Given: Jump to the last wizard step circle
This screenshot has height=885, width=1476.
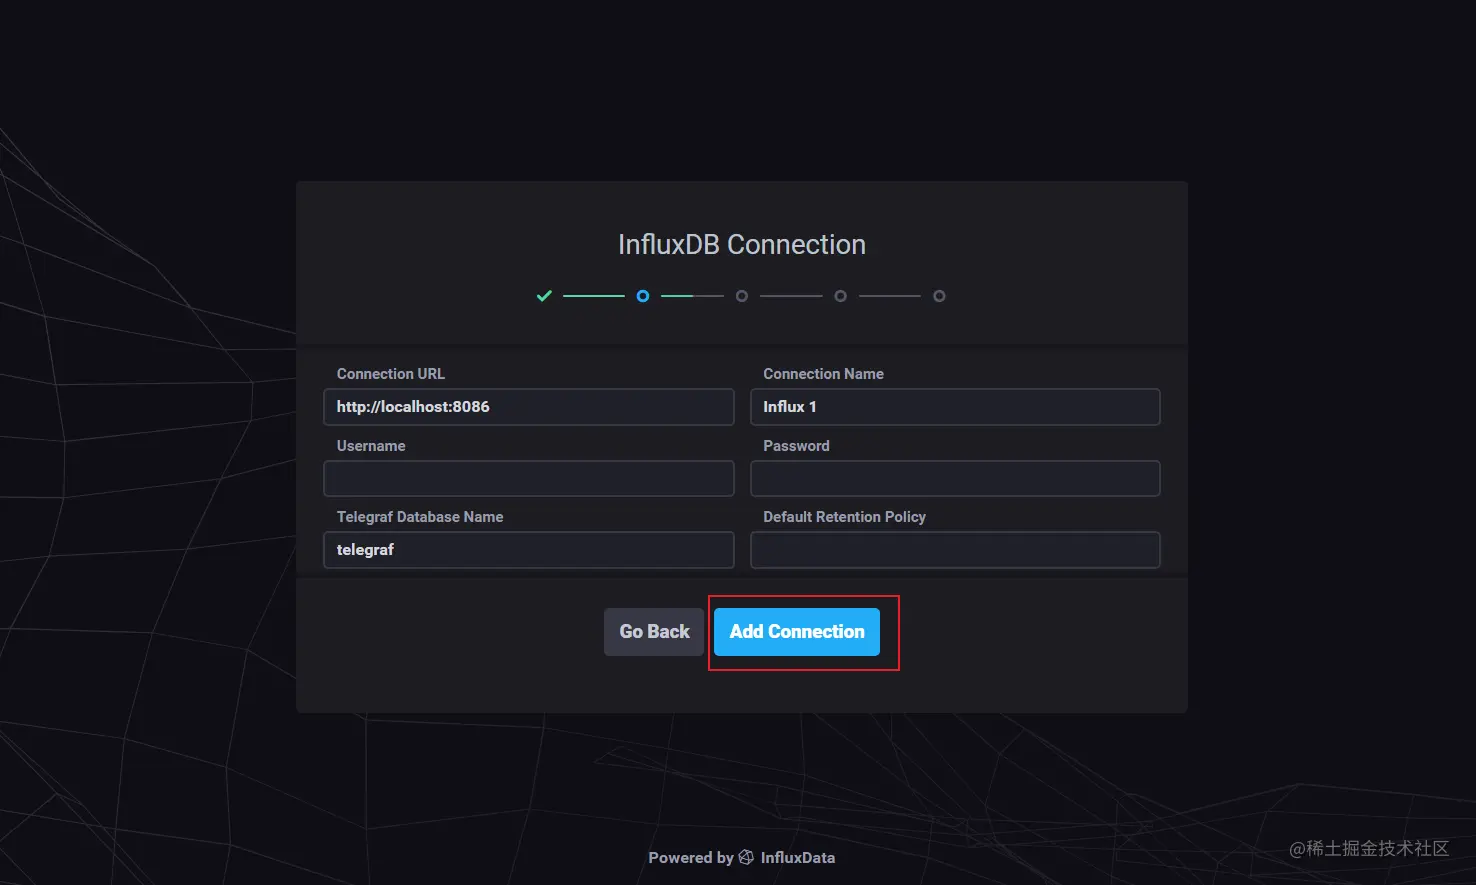Looking at the screenshot, I should tap(939, 296).
